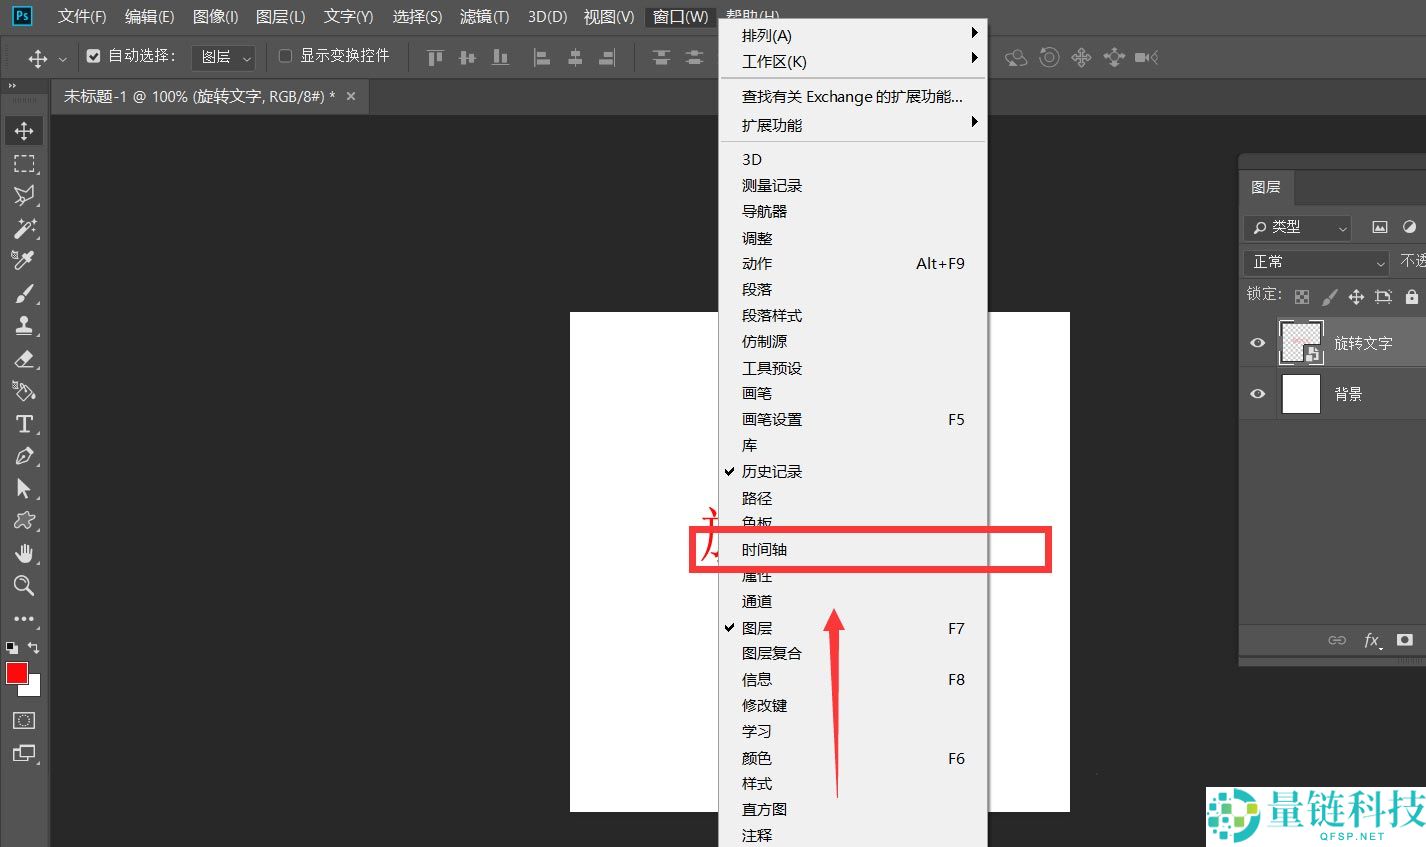Select the Hand tool

point(24,554)
